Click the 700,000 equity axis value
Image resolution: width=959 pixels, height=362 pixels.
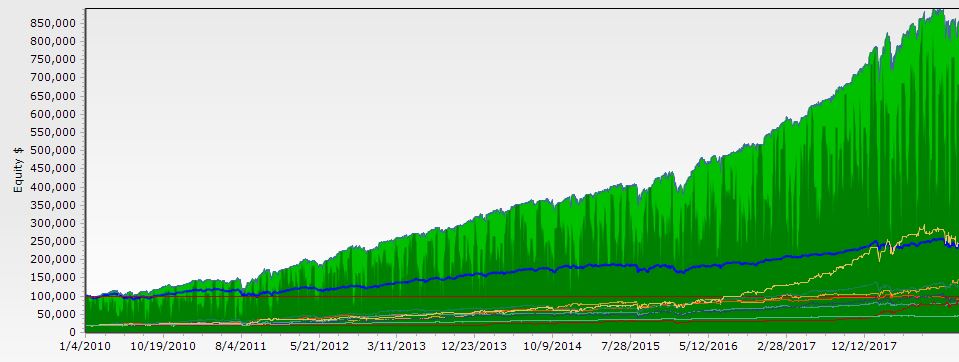point(52,78)
